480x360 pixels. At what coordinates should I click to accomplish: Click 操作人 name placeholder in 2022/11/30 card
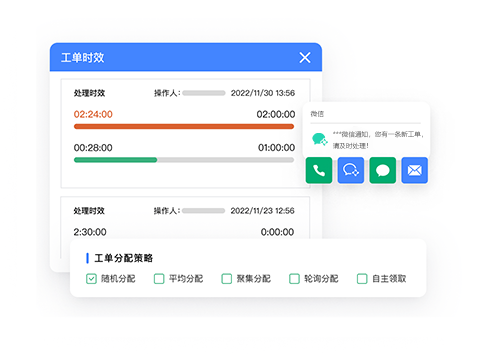(x=204, y=93)
